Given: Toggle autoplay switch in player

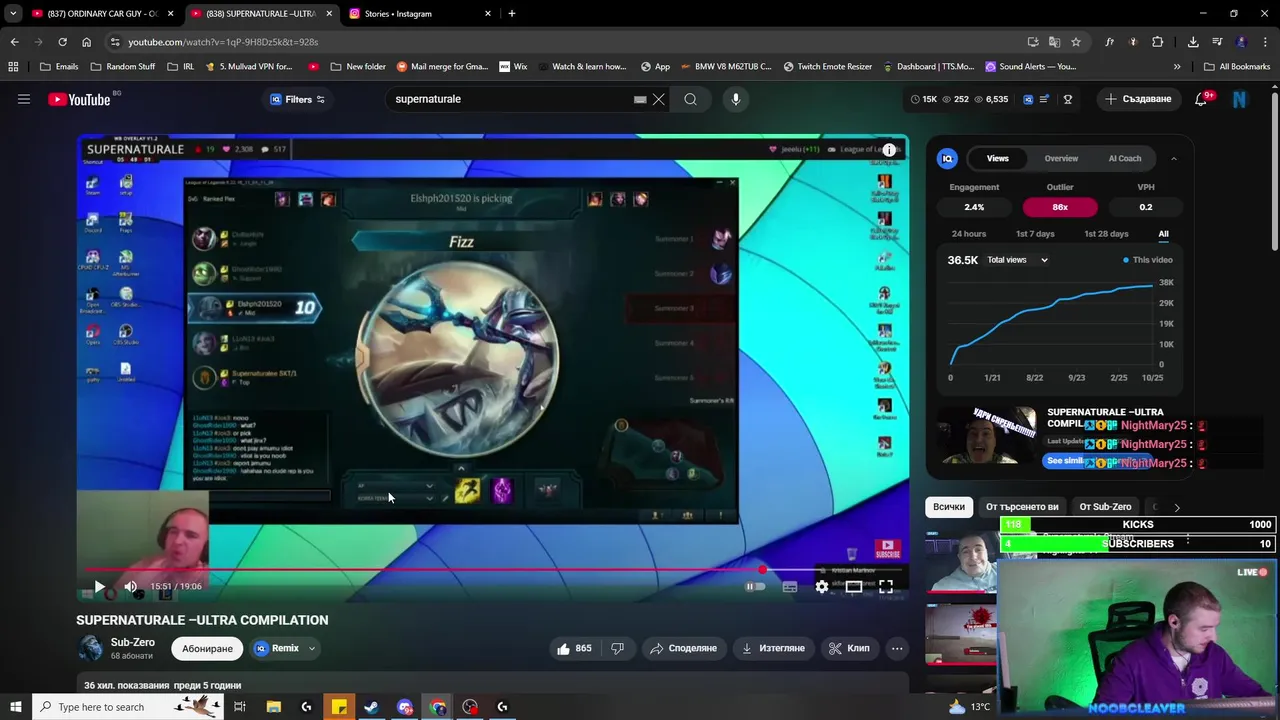Looking at the screenshot, I should click(755, 587).
